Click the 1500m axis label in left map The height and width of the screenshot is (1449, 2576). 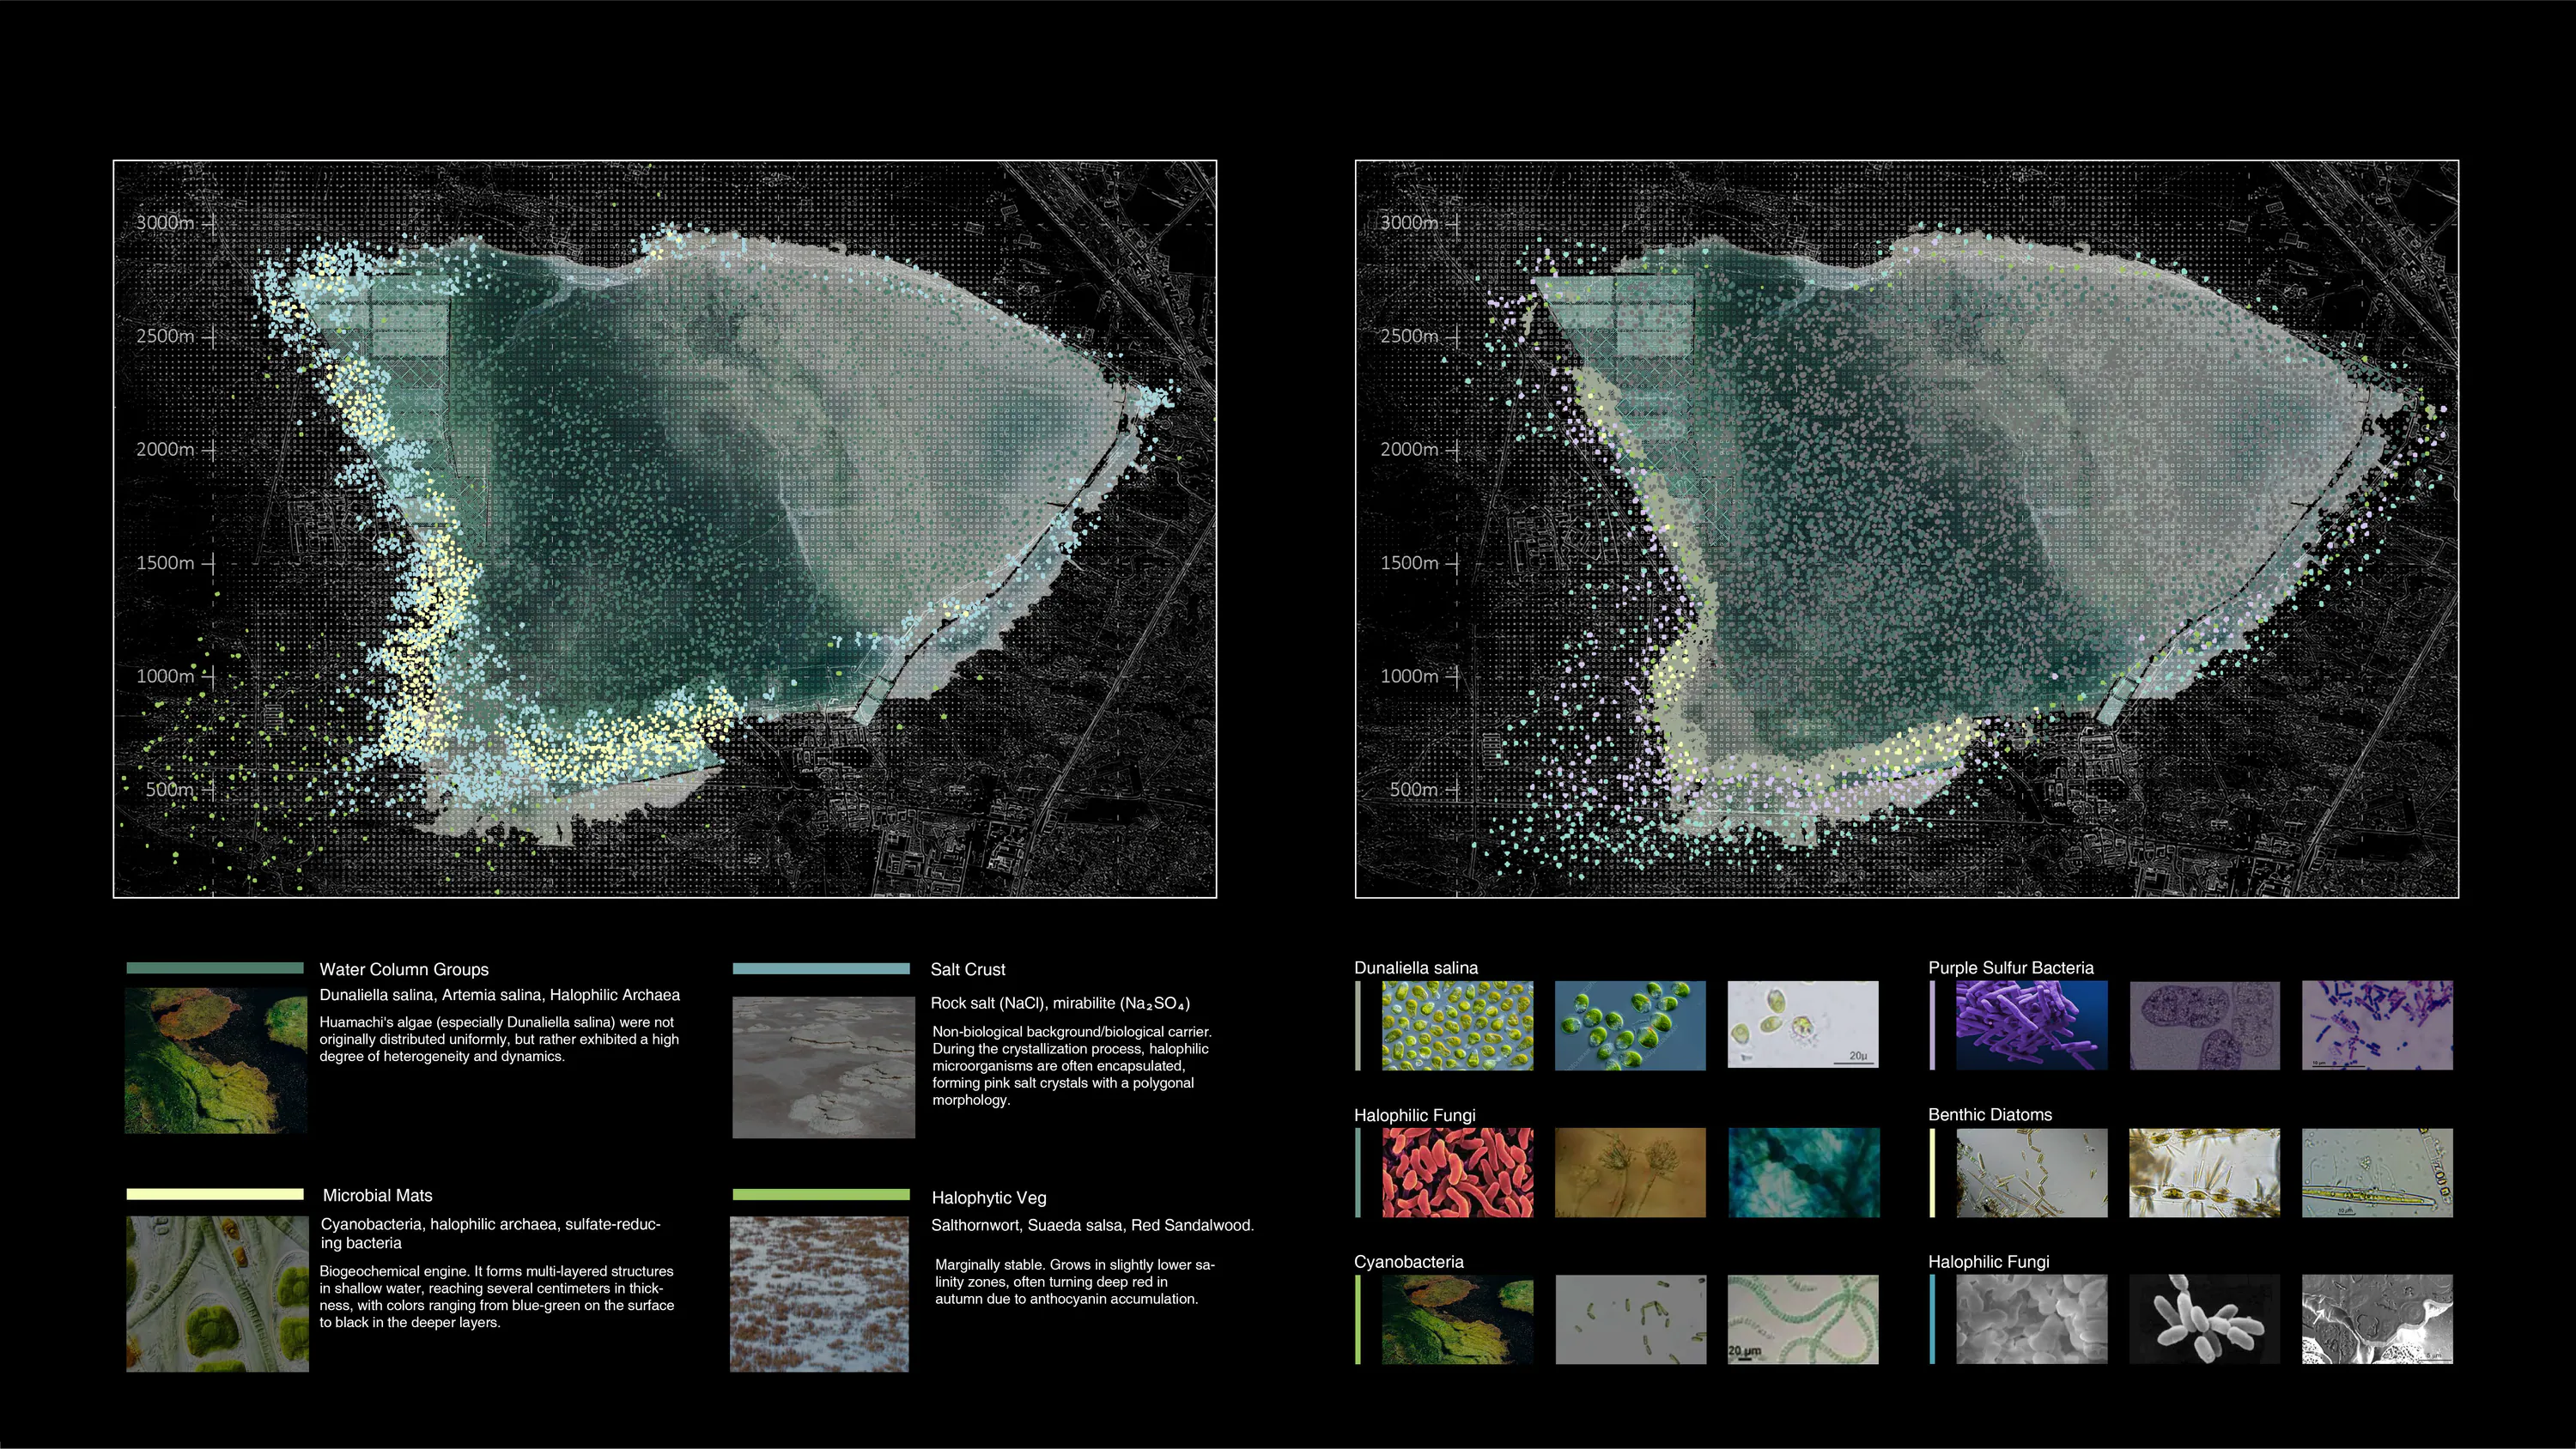165,563
